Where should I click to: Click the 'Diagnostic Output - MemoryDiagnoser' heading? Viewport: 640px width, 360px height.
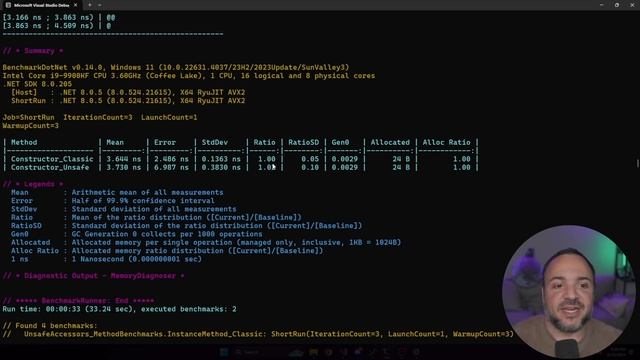93,276
